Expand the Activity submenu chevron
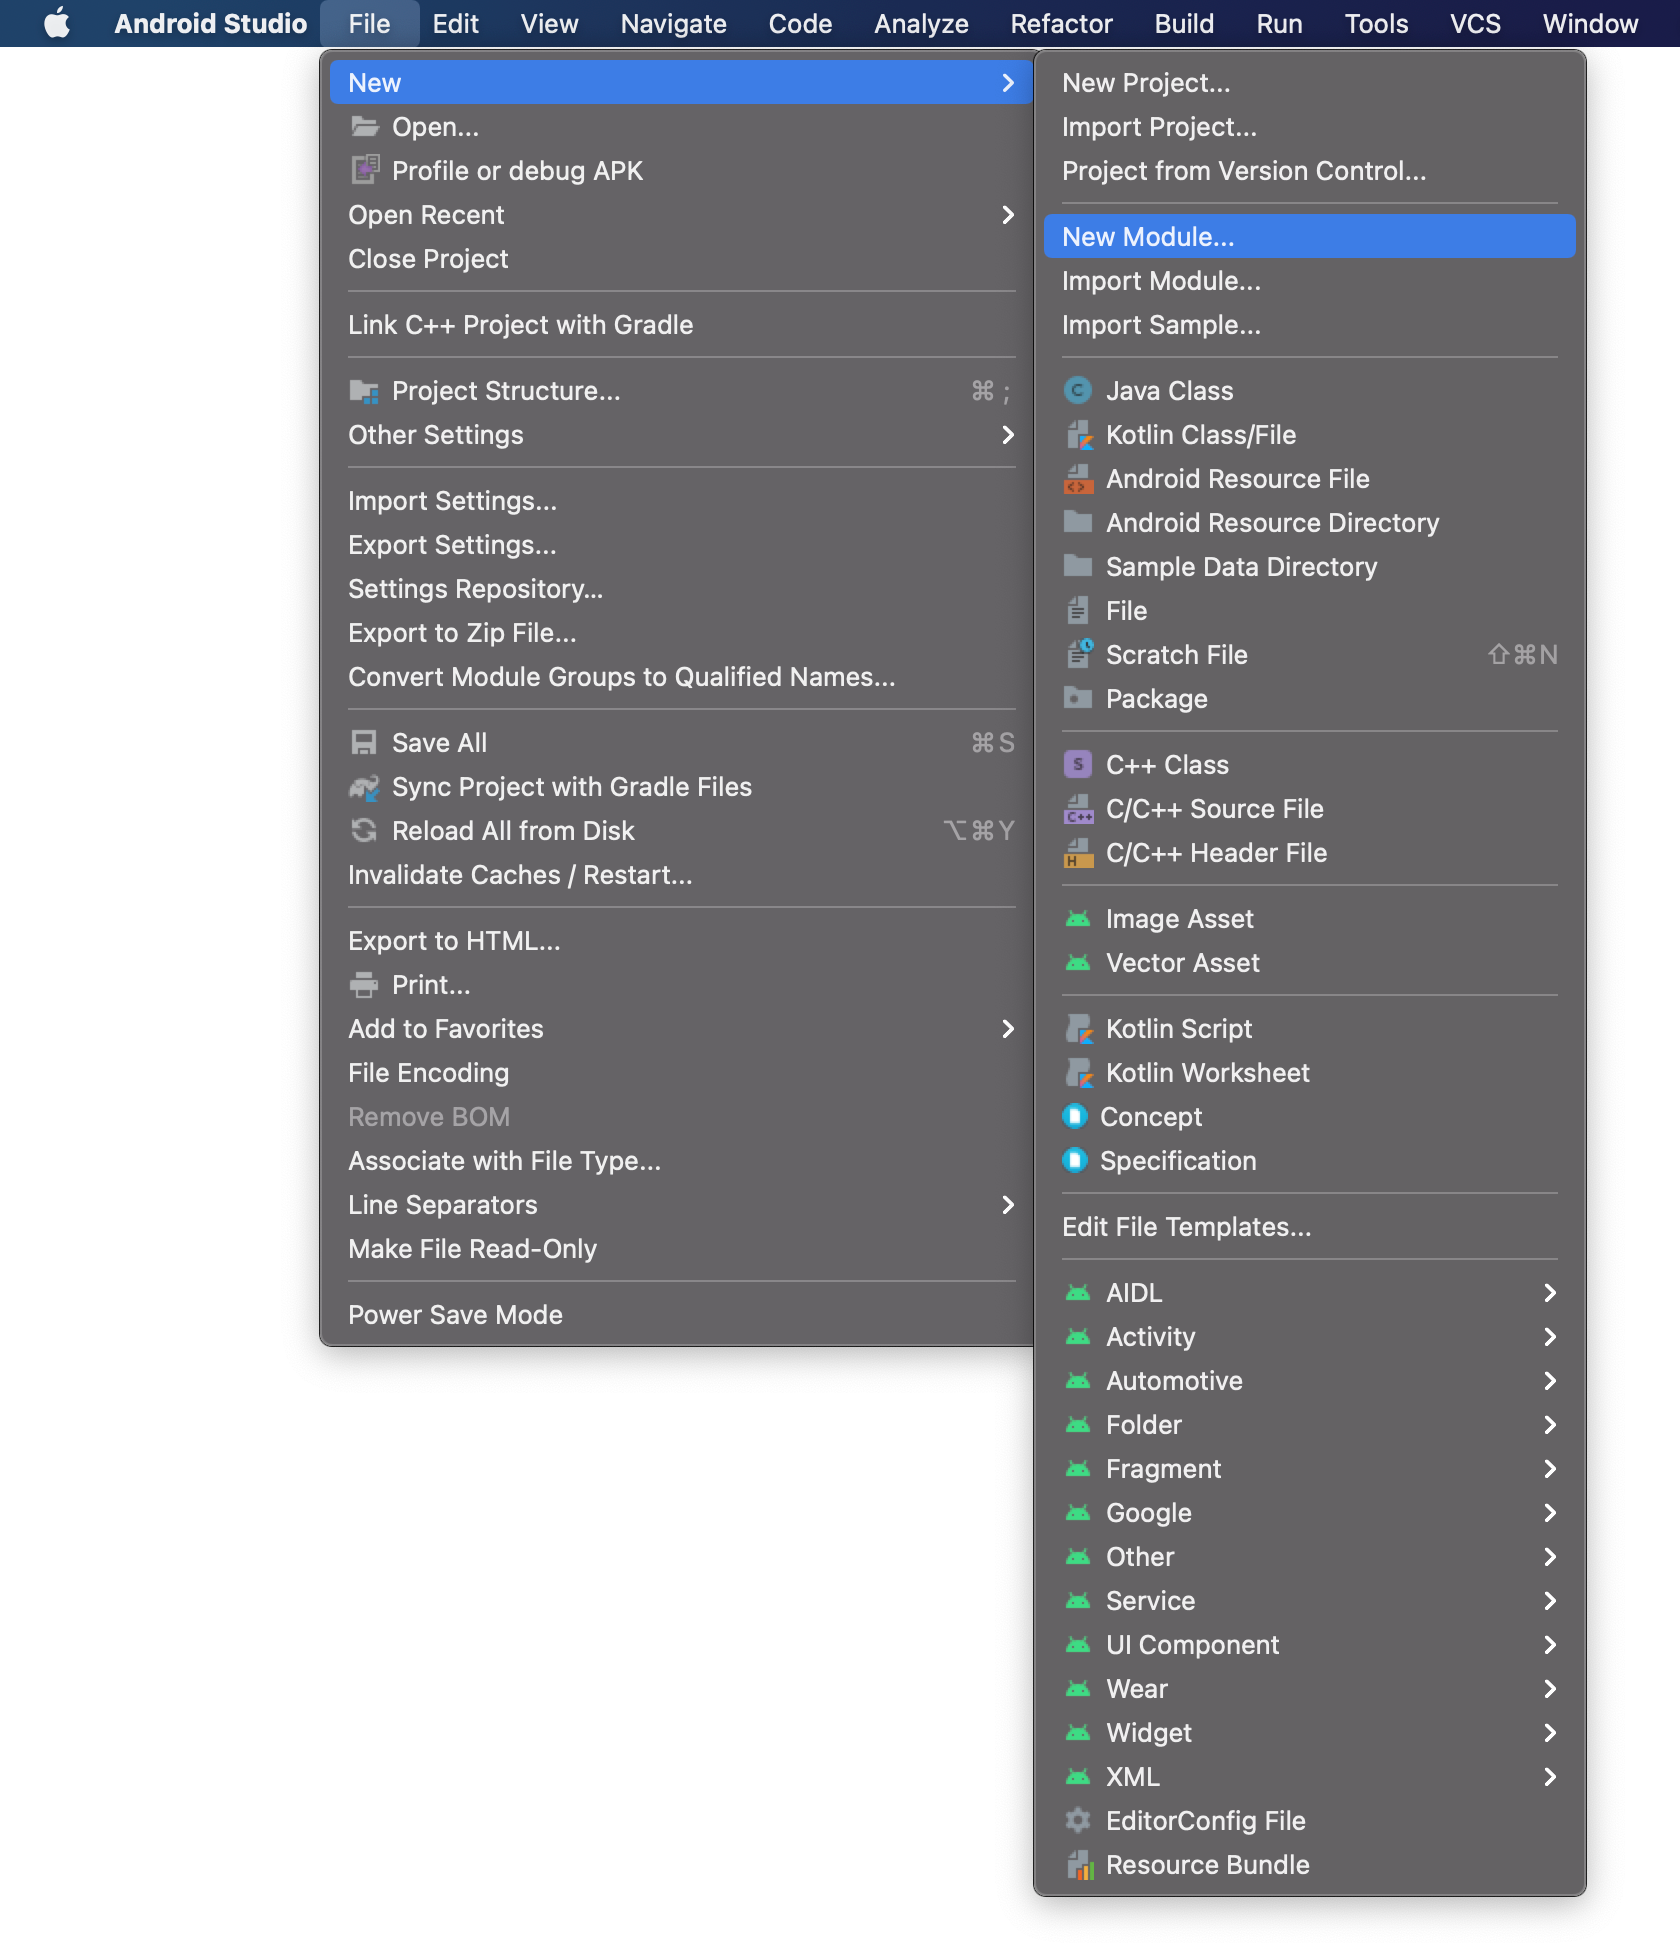This screenshot has width=1680, height=1943. tap(1549, 1337)
